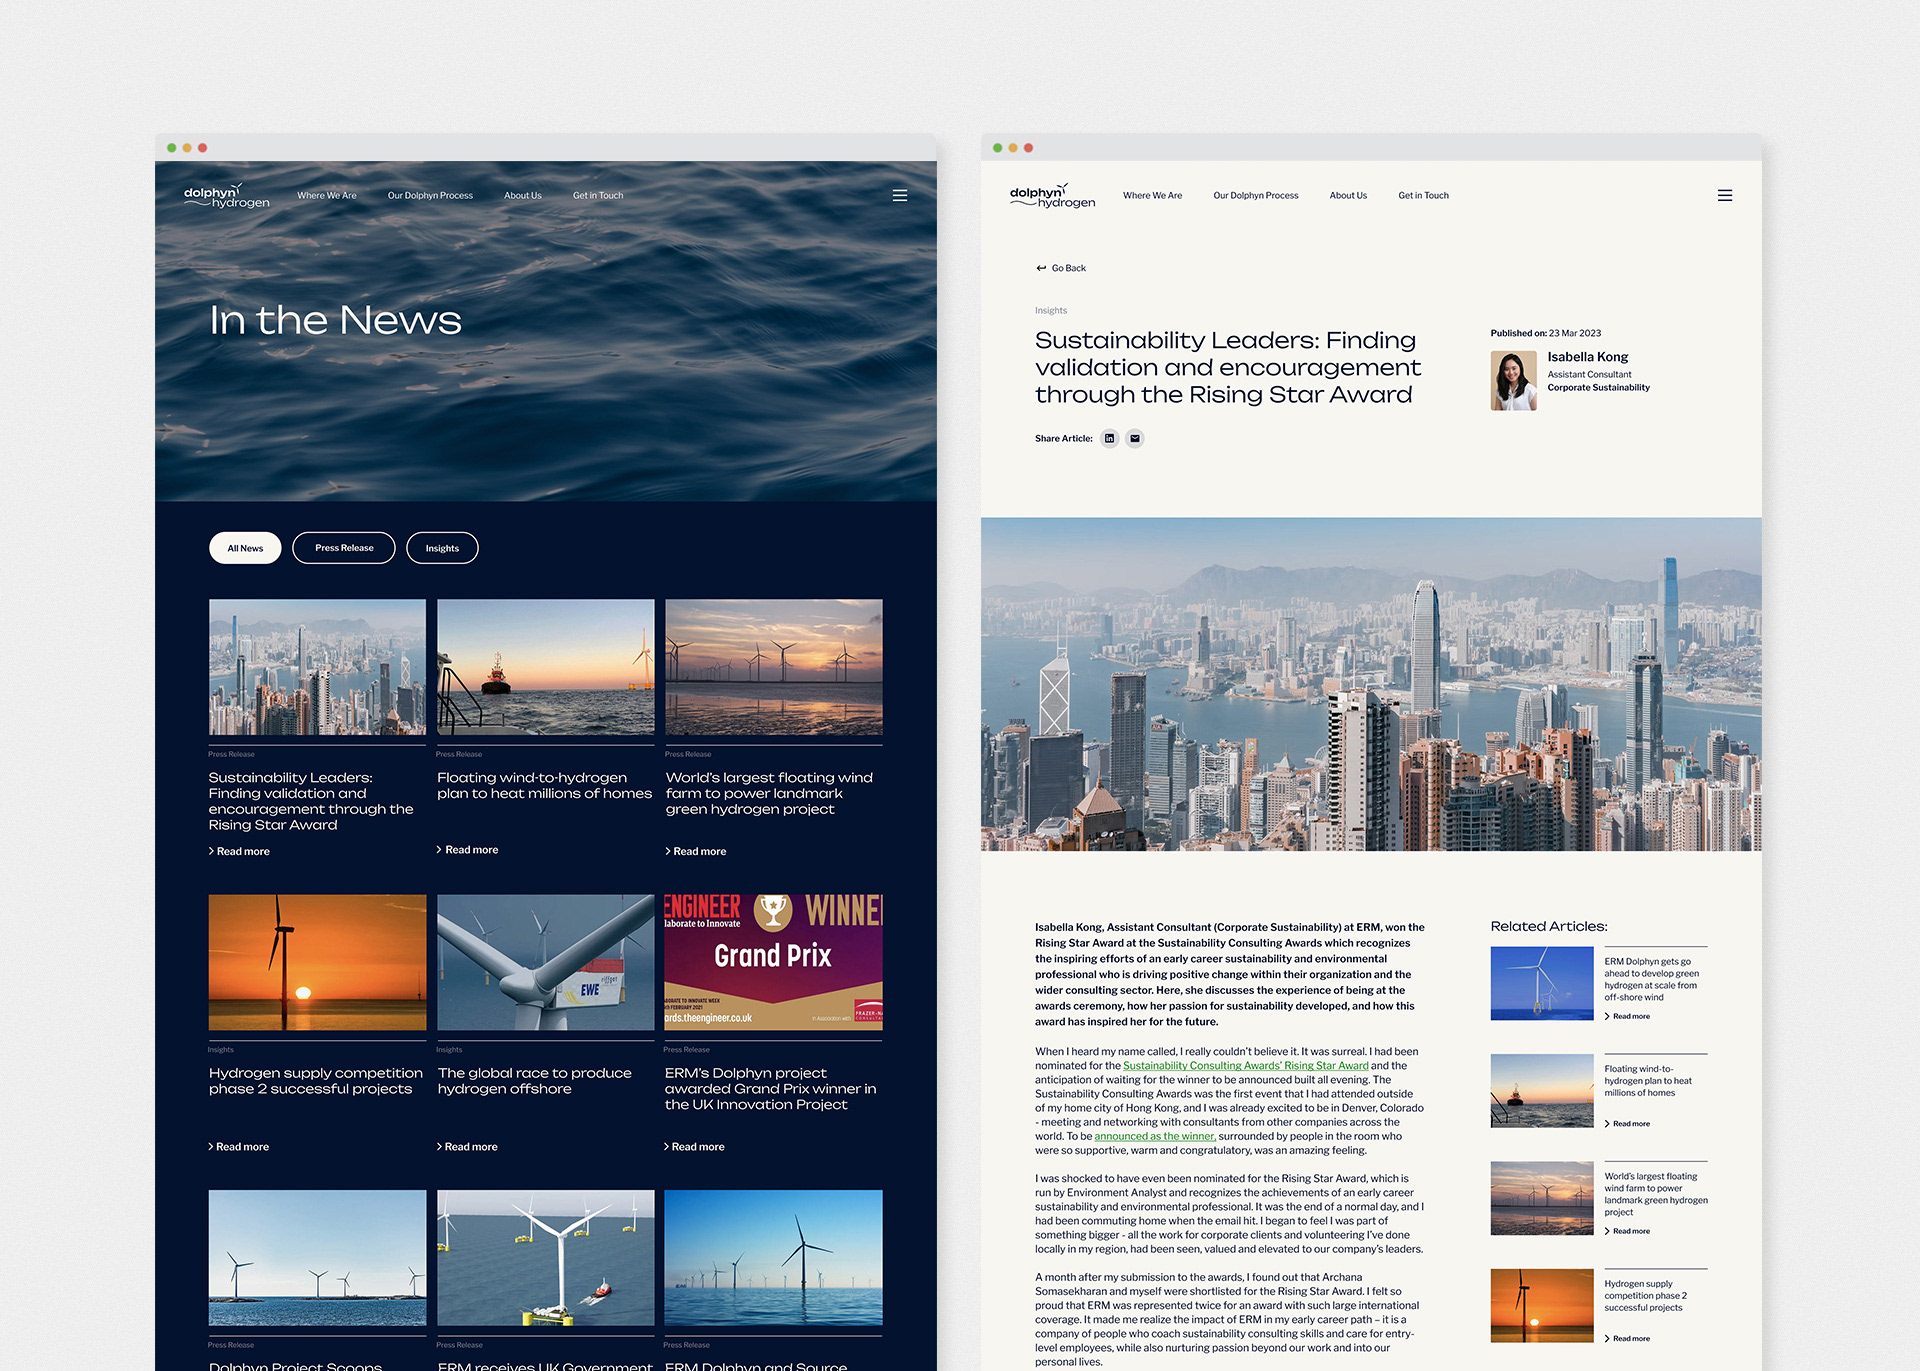The image size is (1920, 1371).
Task: Open orange sunset related article thumbnail
Action: point(1542,1305)
